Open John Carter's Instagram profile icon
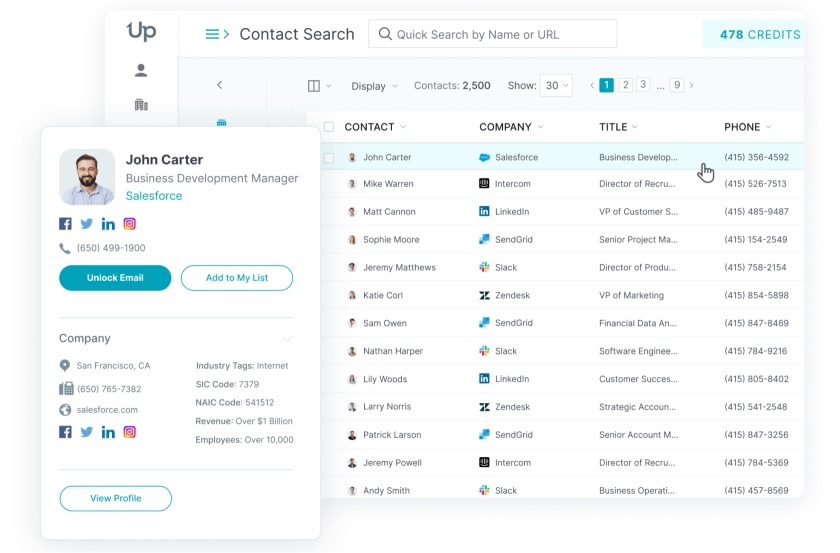The width and height of the screenshot is (840, 553). tap(130, 223)
